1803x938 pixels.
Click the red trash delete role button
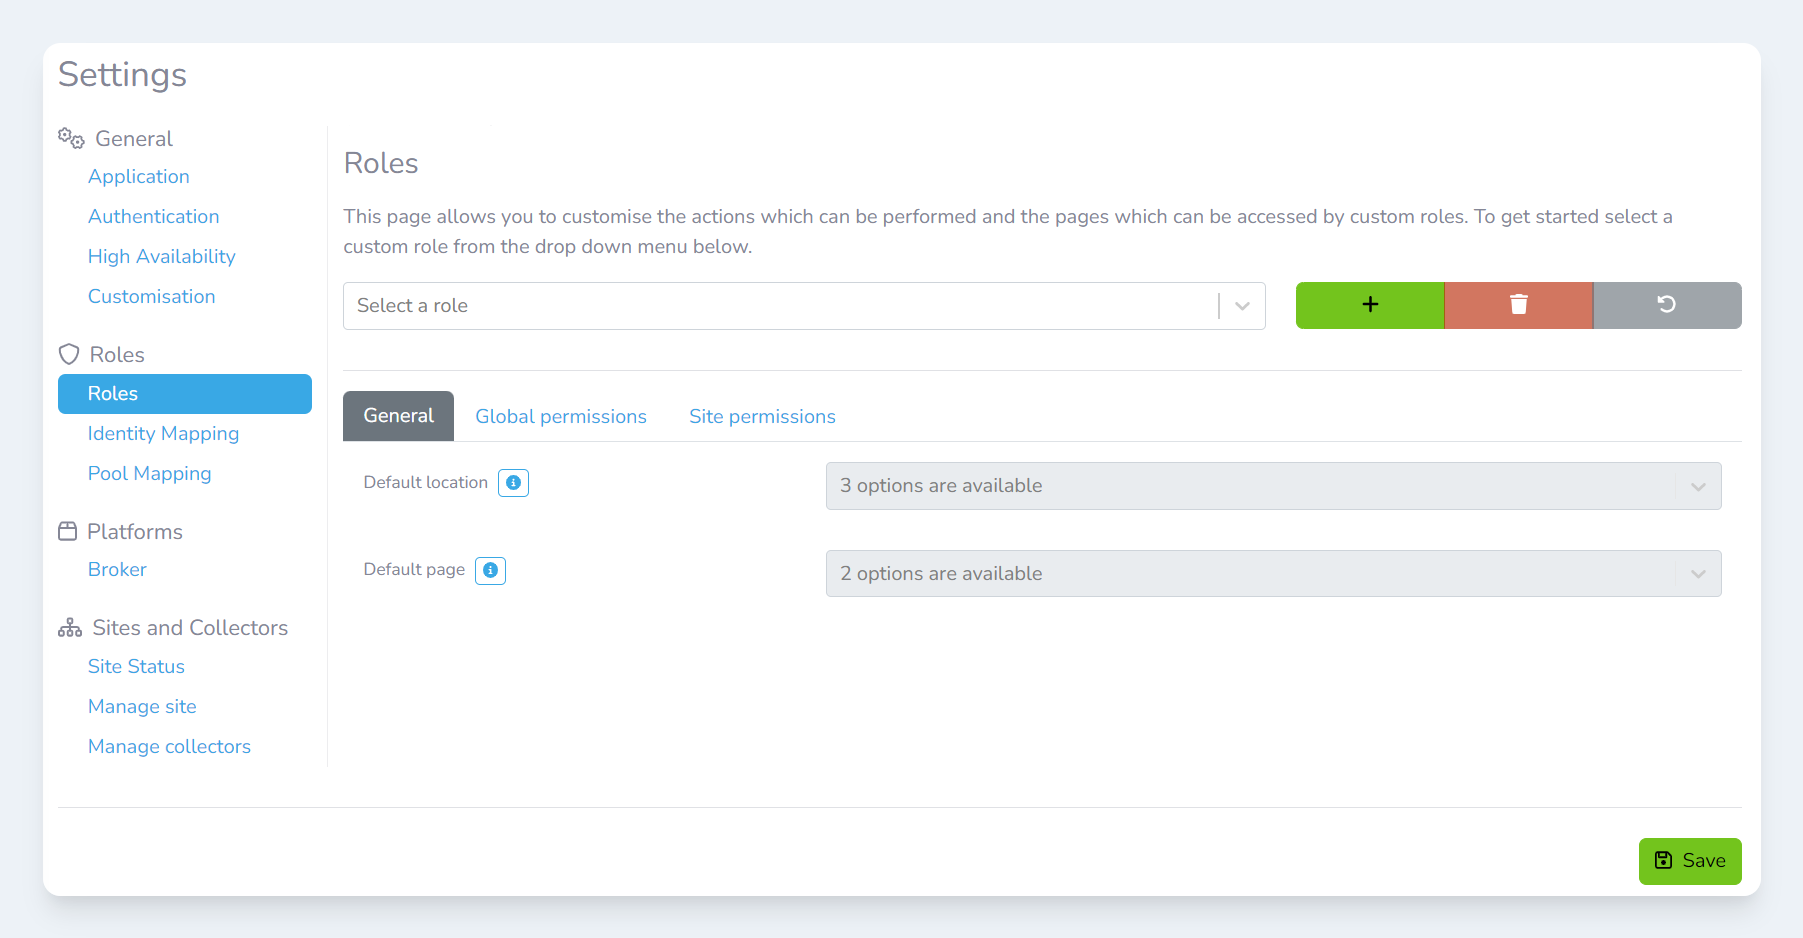[x=1518, y=305]
